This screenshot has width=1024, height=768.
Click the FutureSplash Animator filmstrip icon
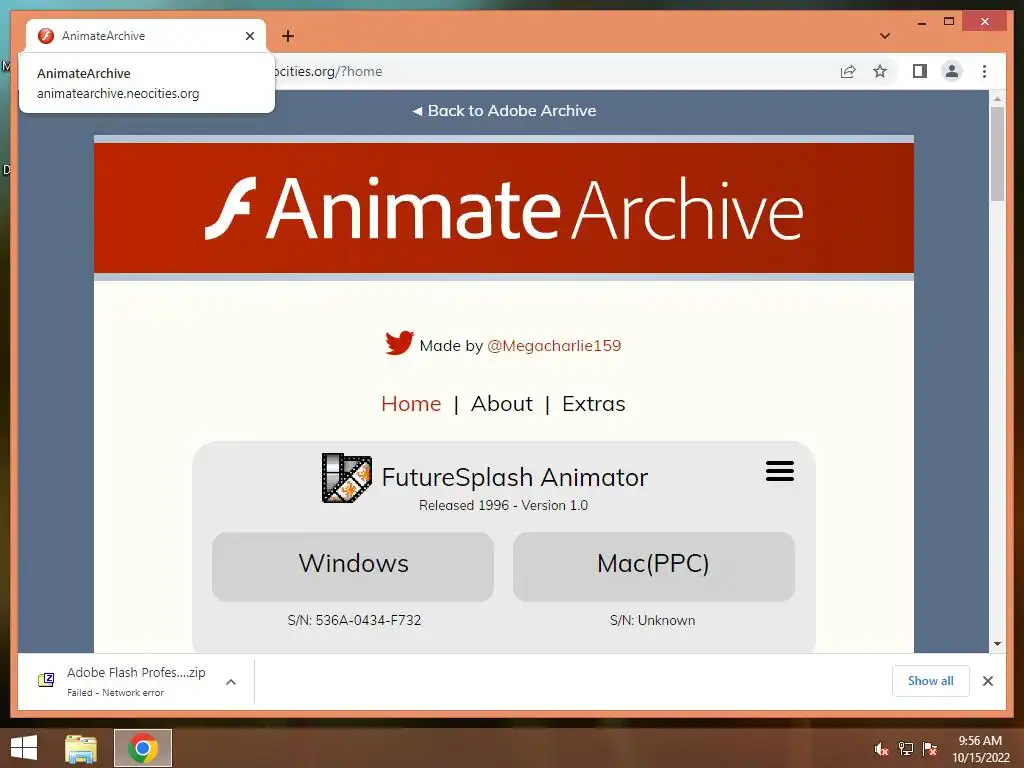pos(347,478)
